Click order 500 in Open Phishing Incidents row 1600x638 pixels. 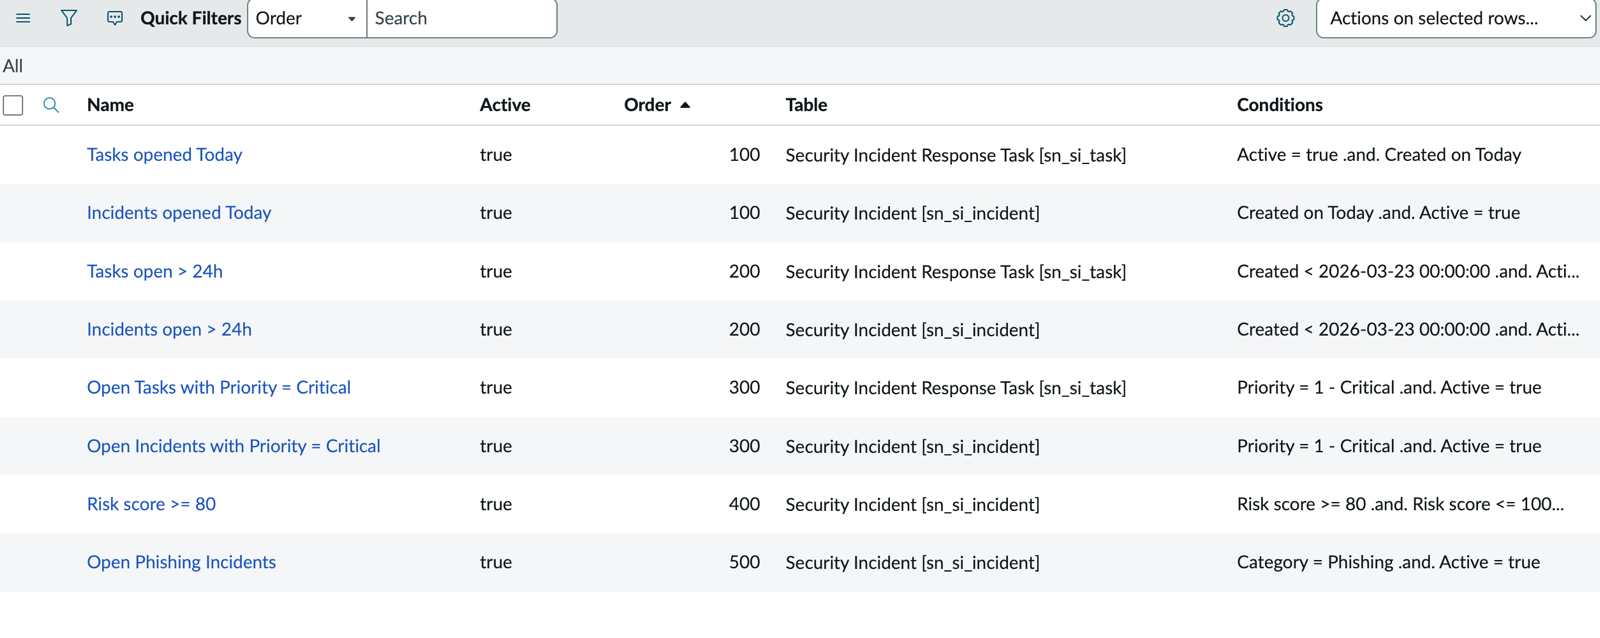coord(744,562)
